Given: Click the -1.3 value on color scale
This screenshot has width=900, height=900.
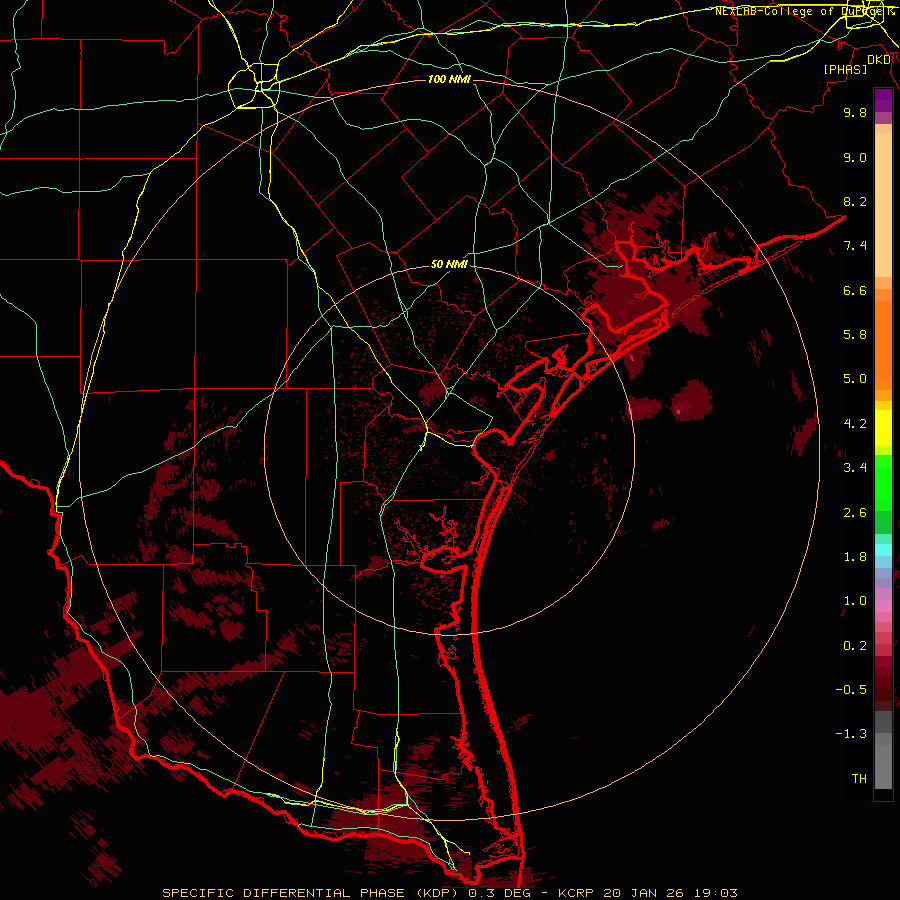Looking at the screenshot, I should [x=851, y=734].
